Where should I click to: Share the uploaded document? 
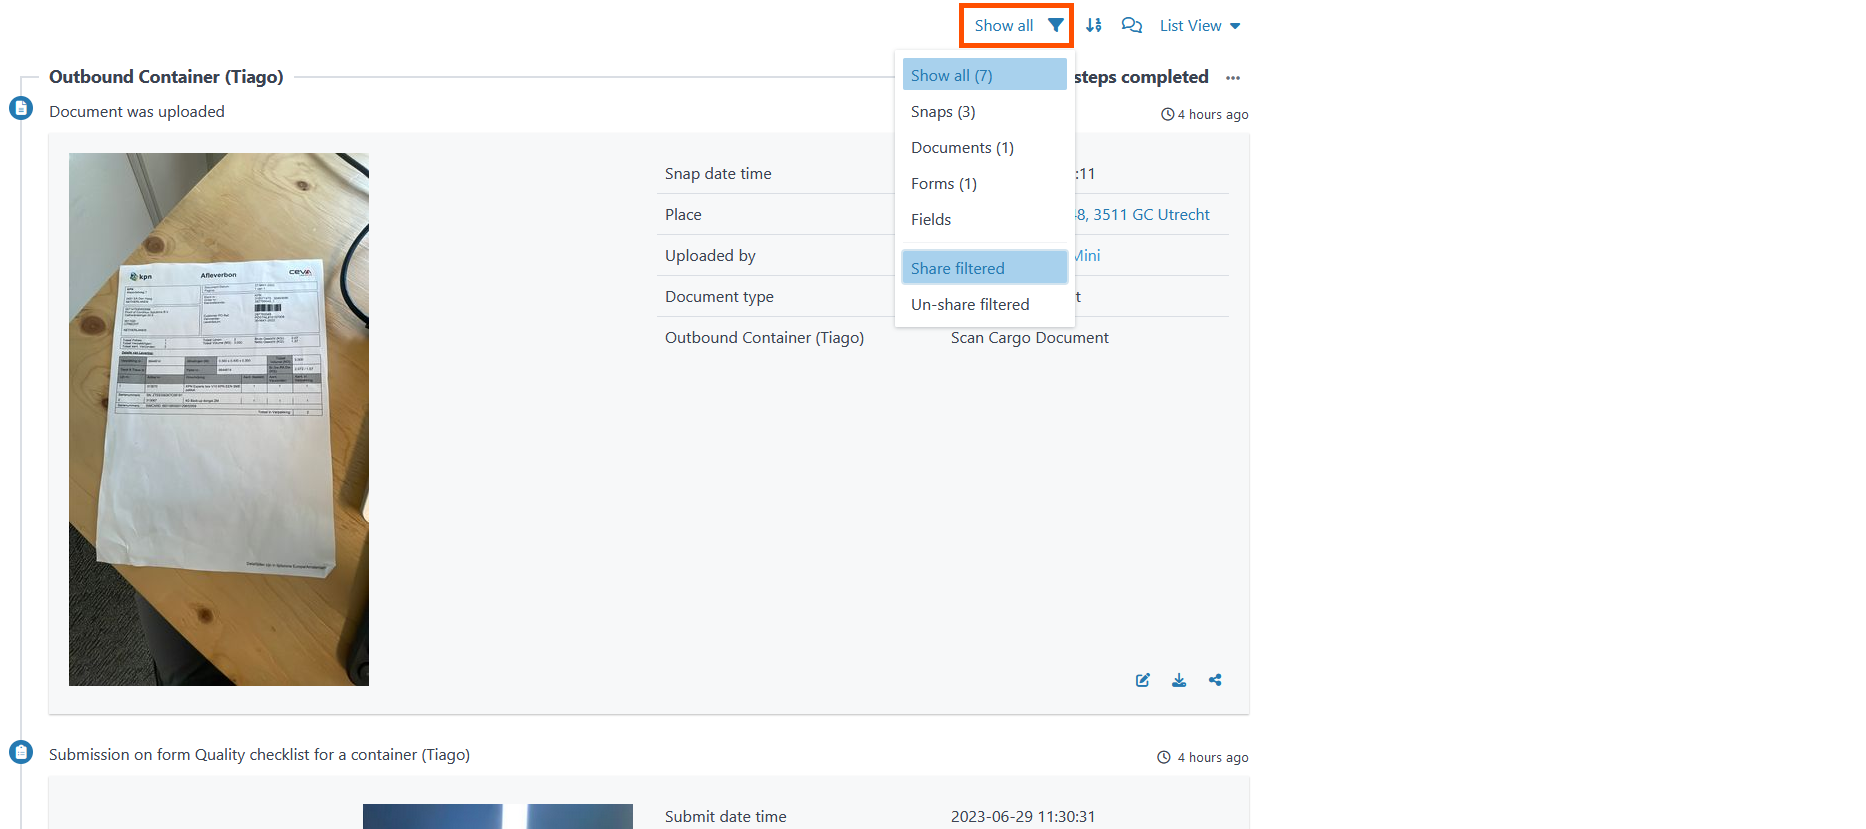pyautogui.click(x=1215, y=680)
